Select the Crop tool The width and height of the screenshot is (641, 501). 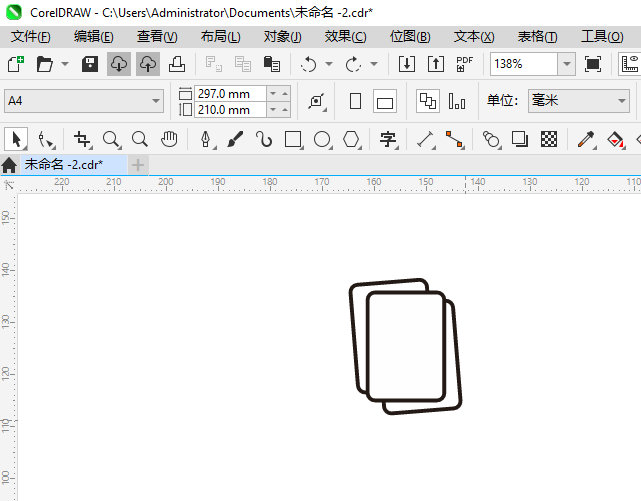pos(81,139)
